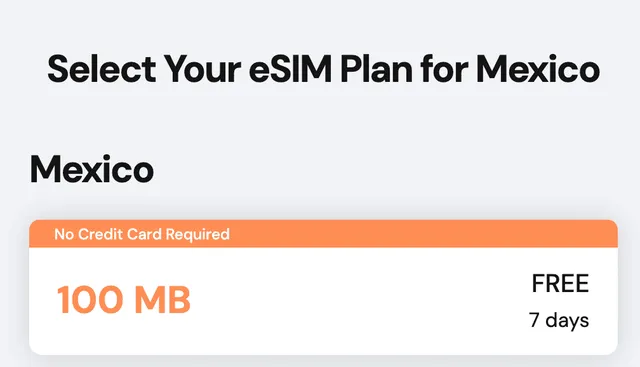Click the word Plan in page title
Image resolution: width=640 pixels, height=367 pixels.
coord(376,69)
